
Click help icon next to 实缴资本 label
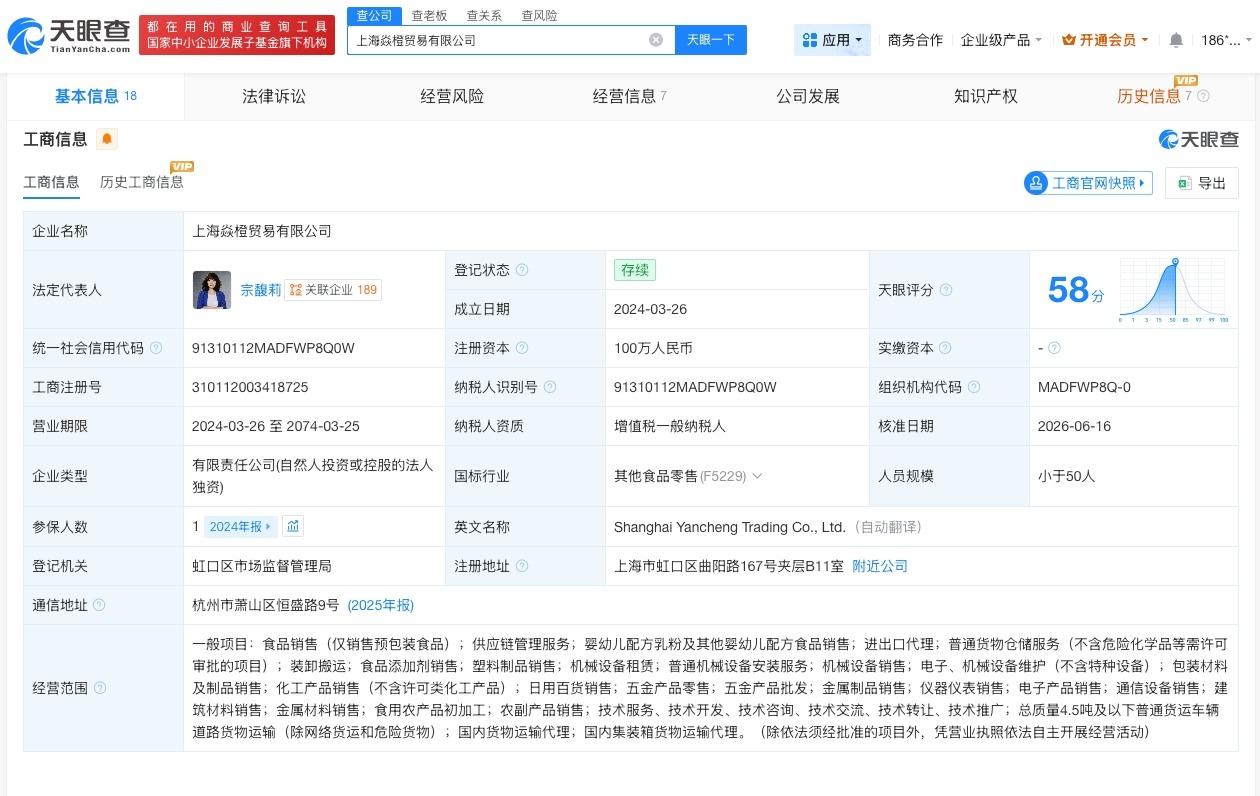coord(945,348)
